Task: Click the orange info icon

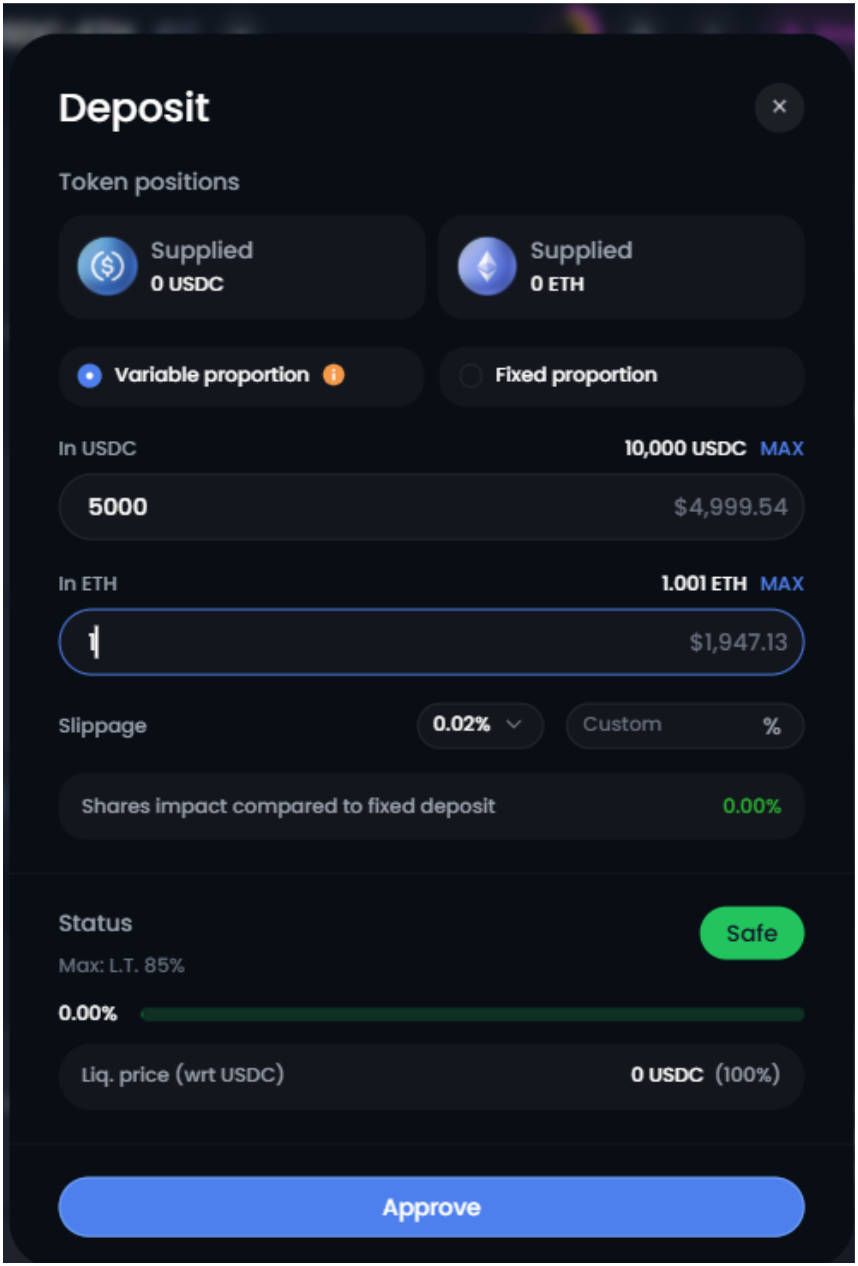Action: pos(334,375)
